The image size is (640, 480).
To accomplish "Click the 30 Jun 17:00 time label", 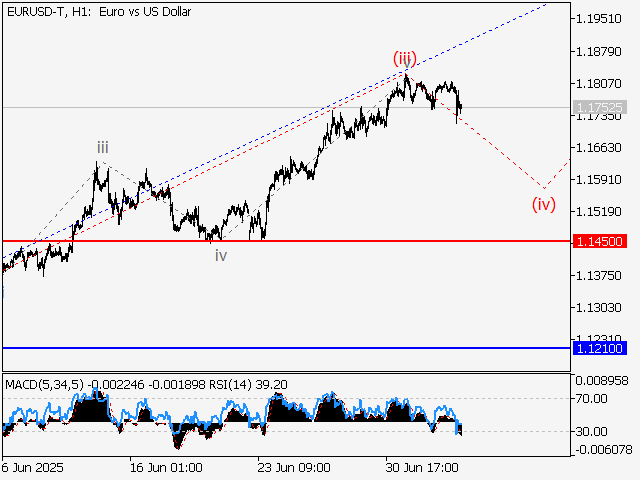I will (424, 467).
